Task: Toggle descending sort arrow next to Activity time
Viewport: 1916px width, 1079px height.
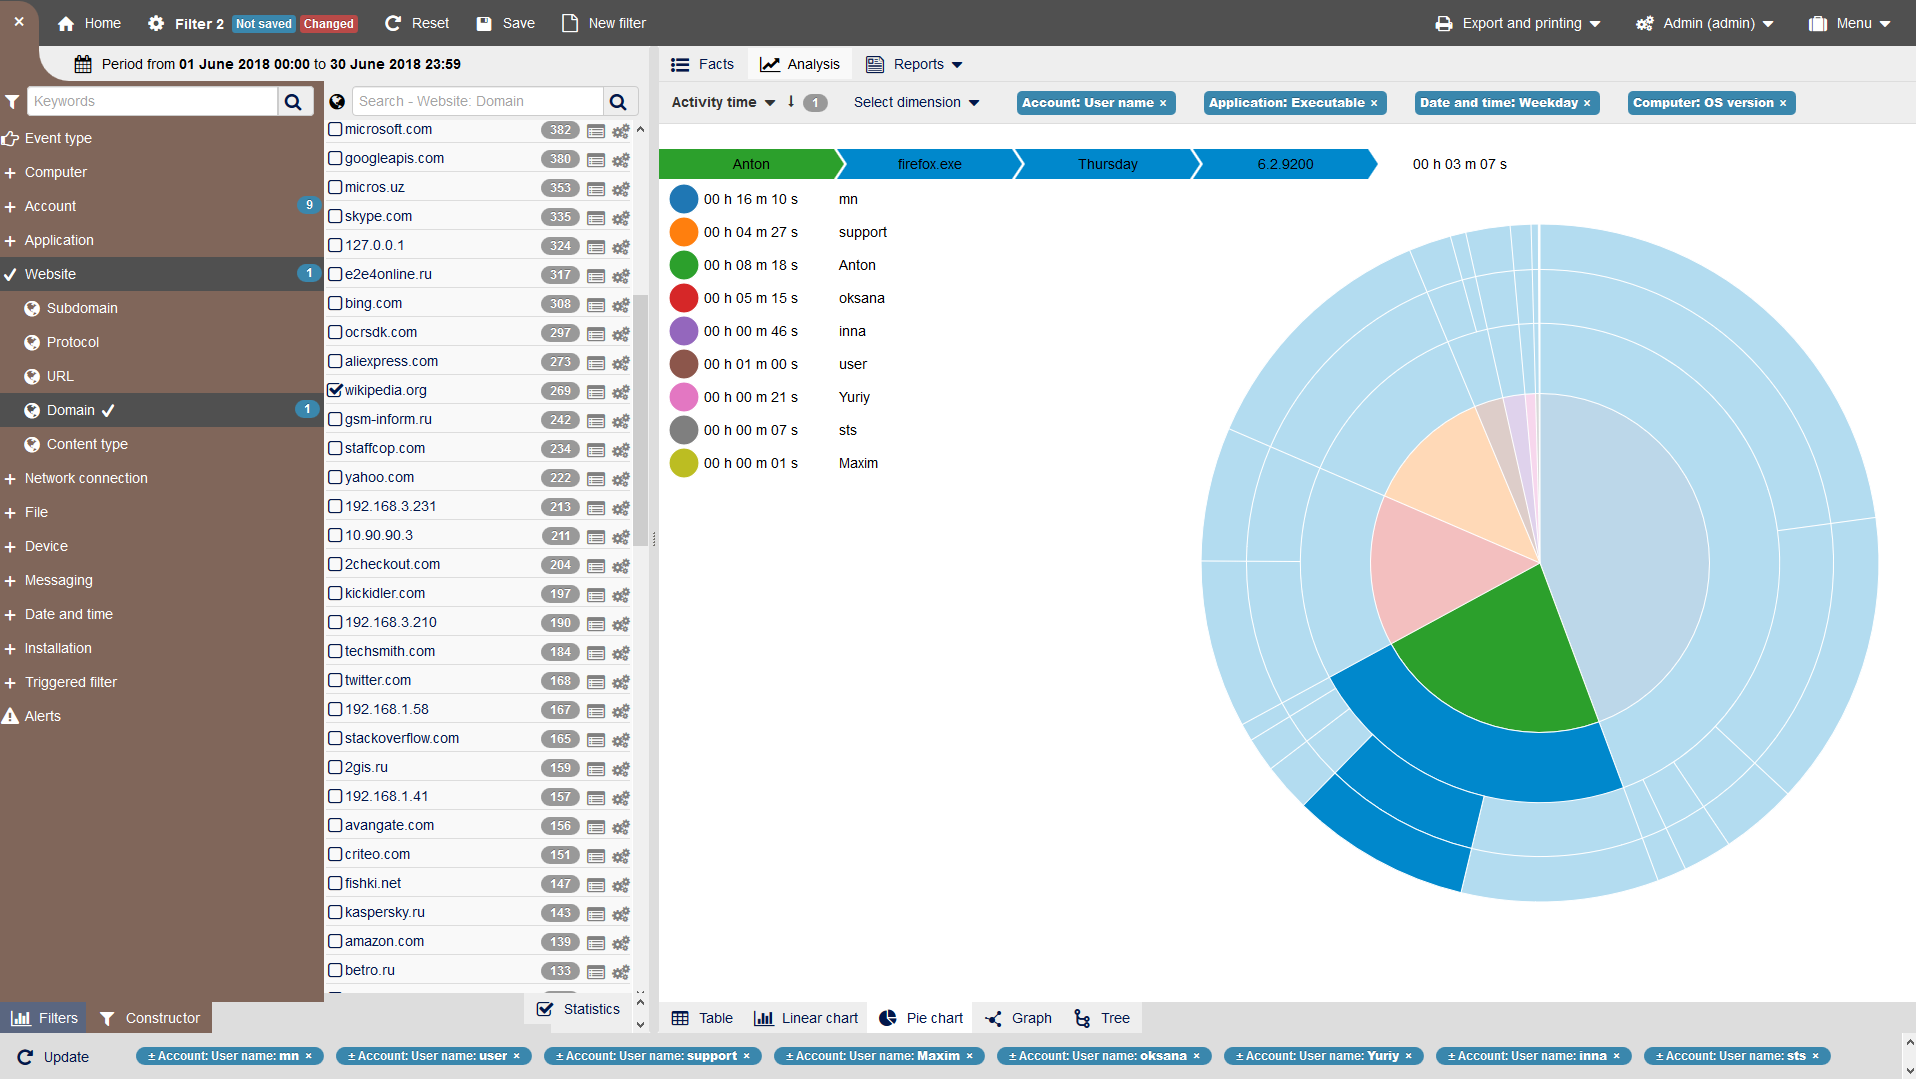Action: [791, 102]
